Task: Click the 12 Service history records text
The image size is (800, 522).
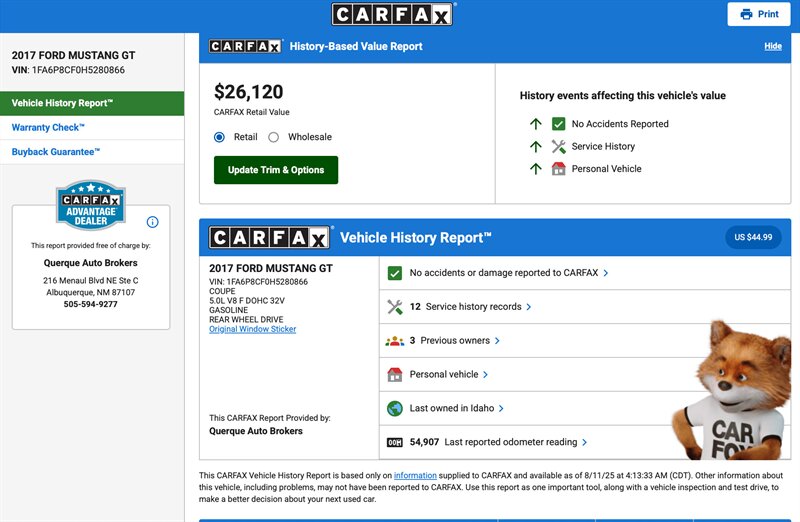Action: tap(465, 307)
